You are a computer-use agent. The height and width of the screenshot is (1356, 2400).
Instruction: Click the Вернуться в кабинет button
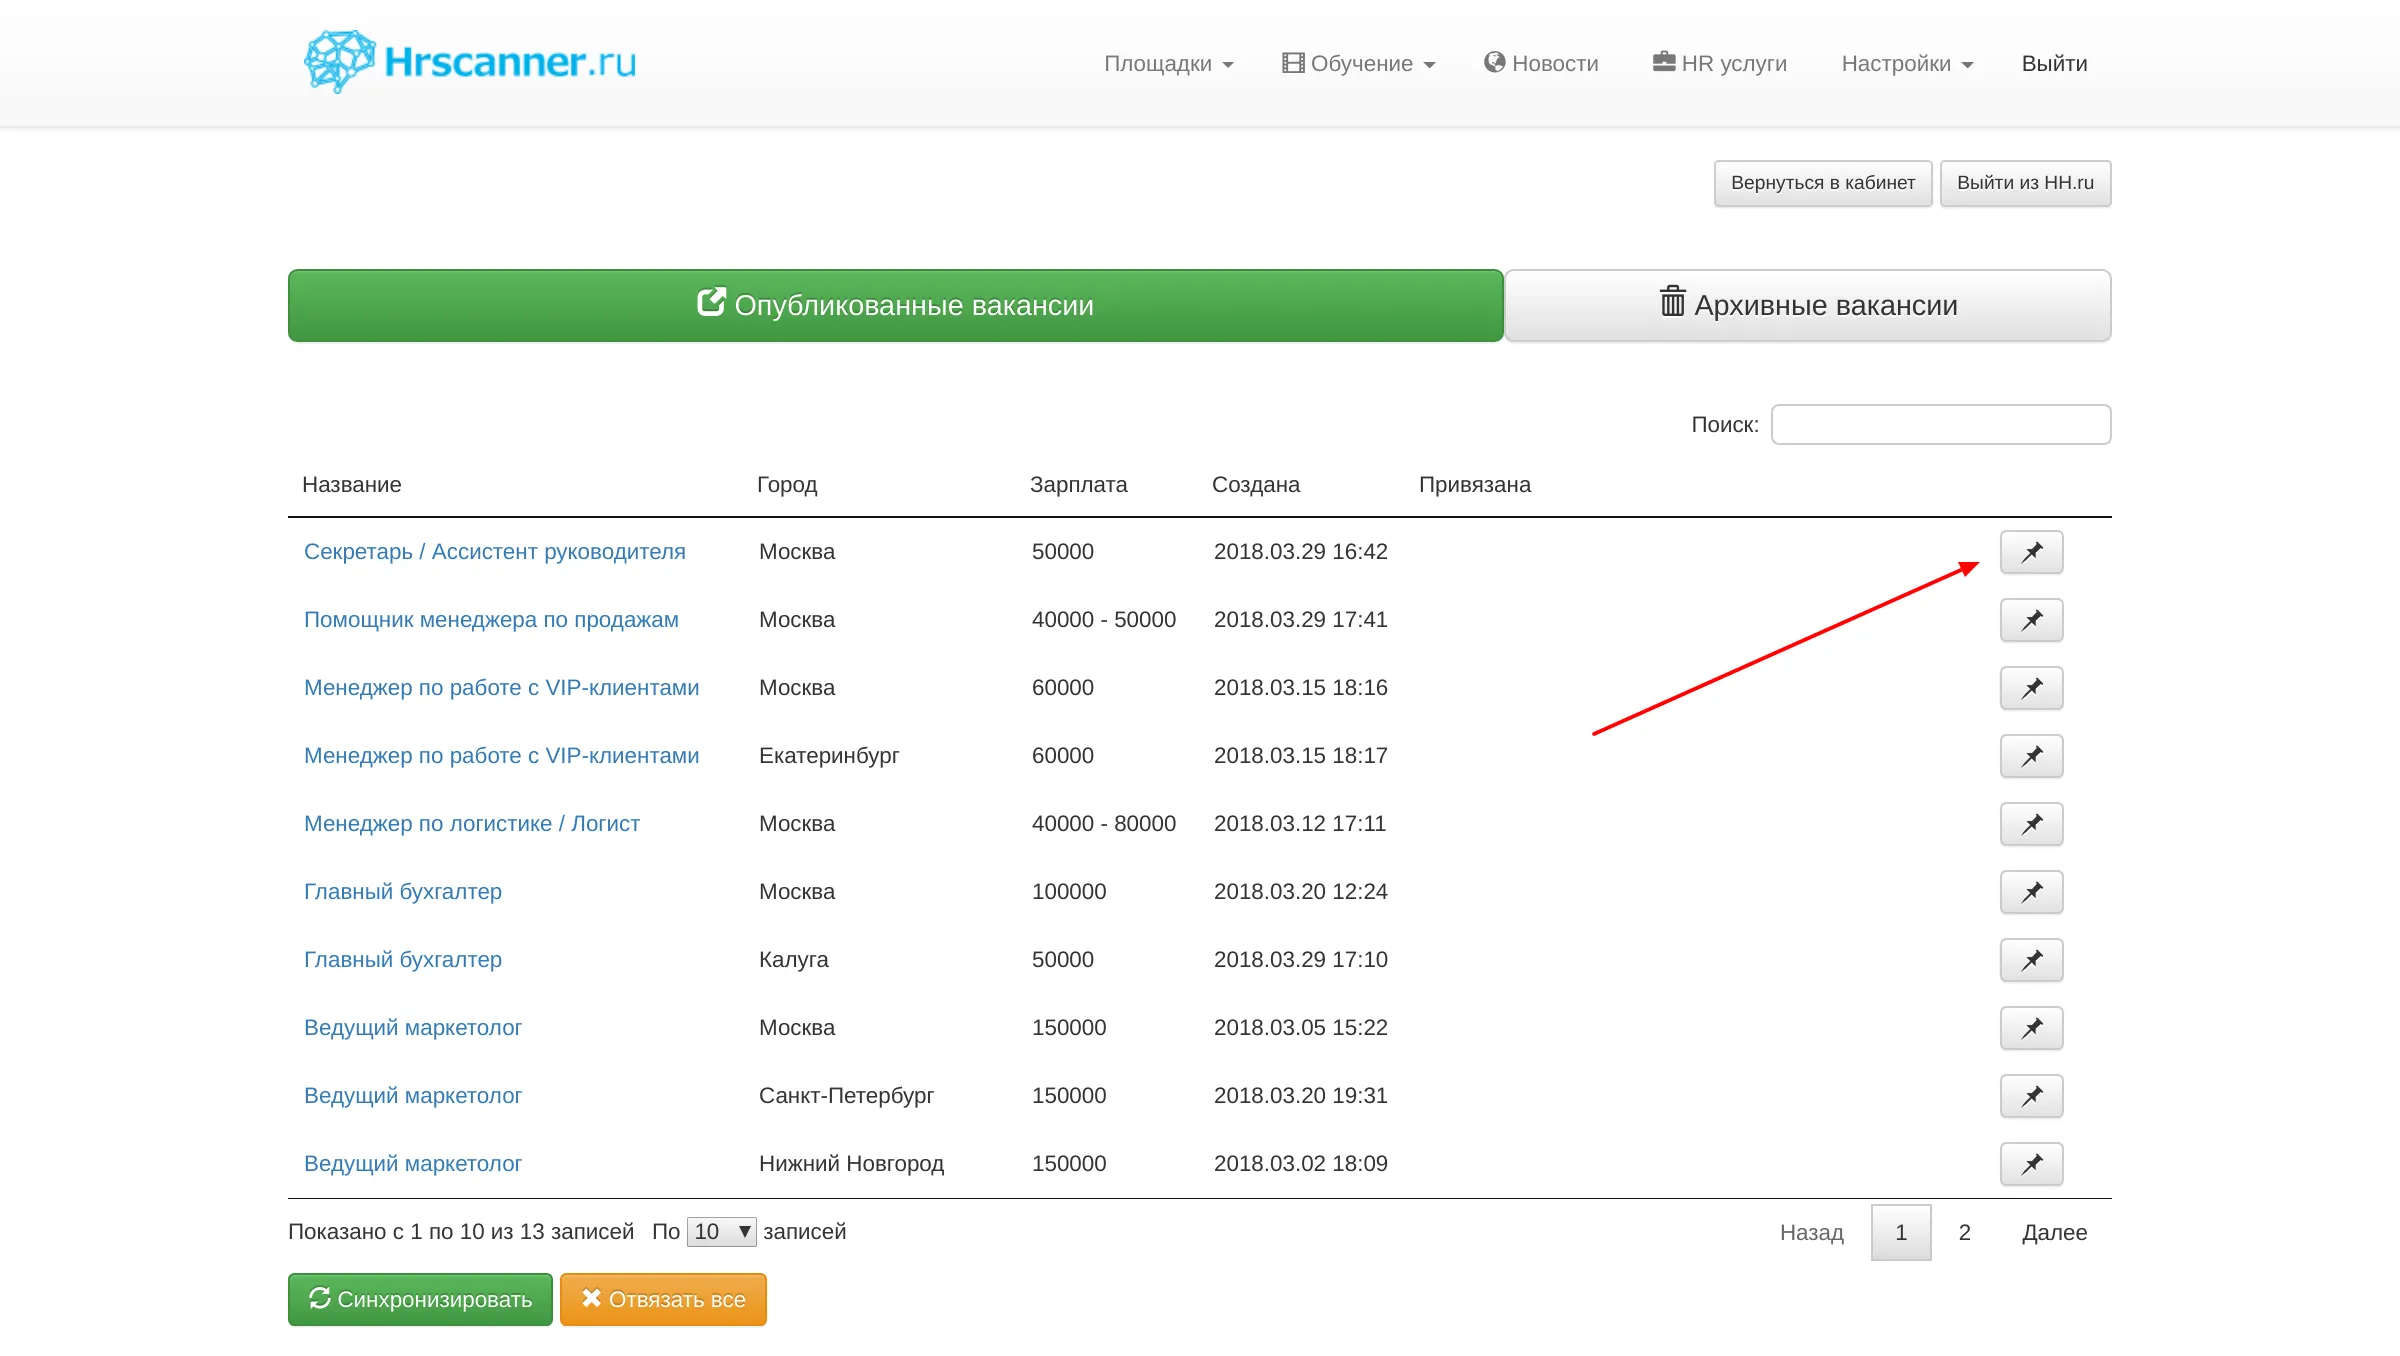click(1822, 182)
